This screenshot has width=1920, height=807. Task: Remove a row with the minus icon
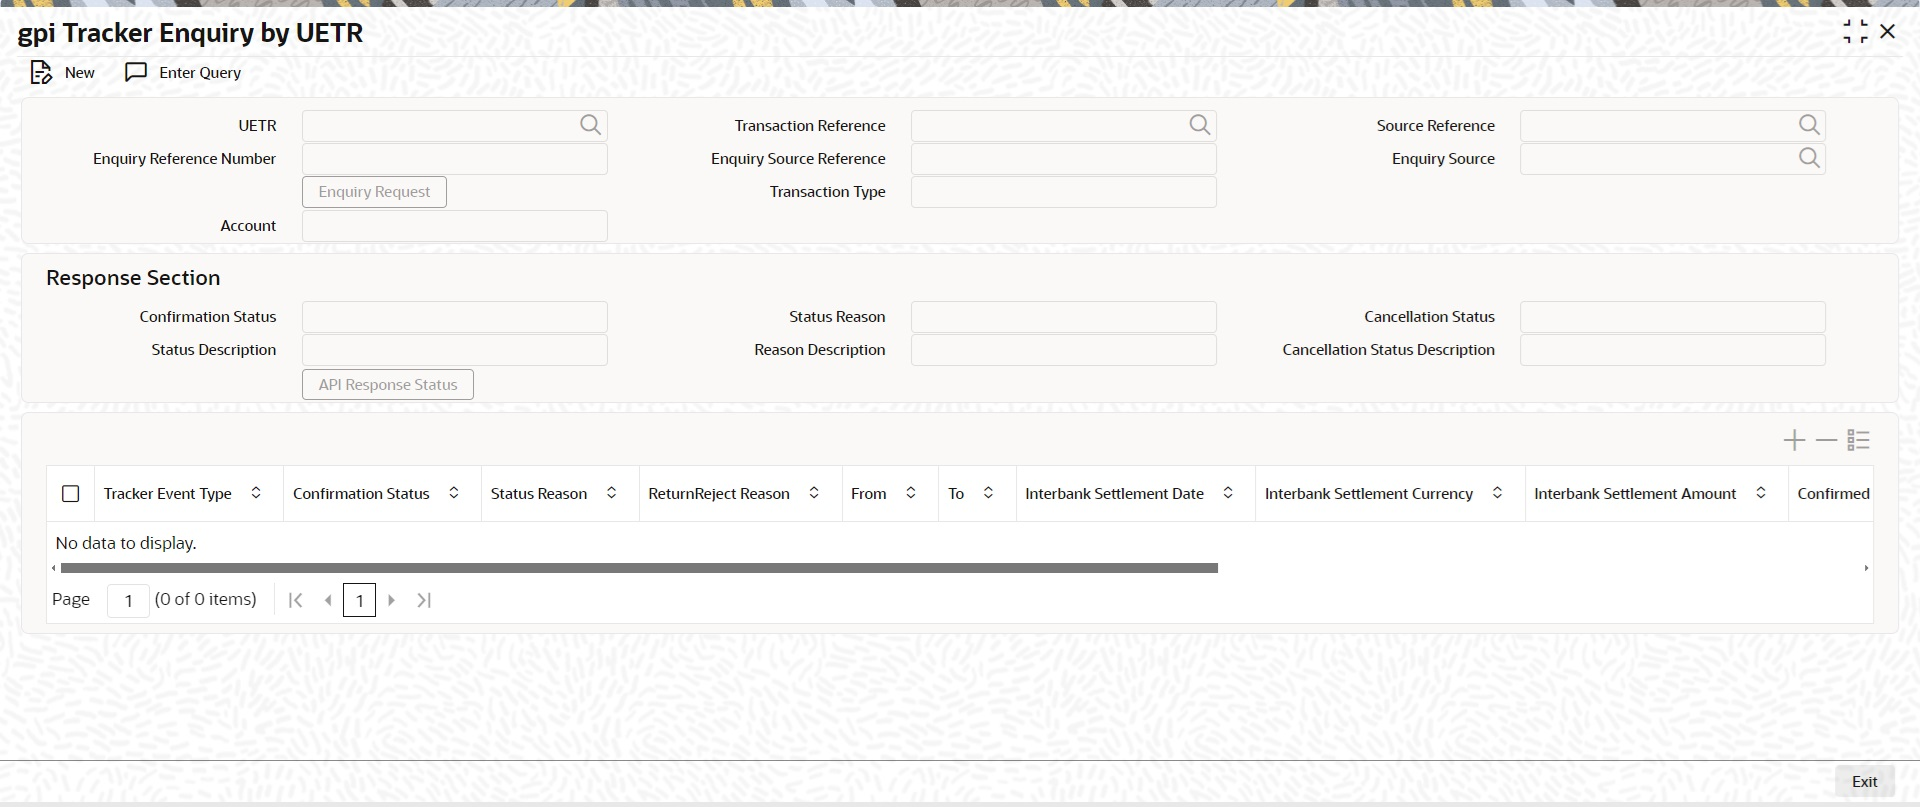(x=1826, y=440)
